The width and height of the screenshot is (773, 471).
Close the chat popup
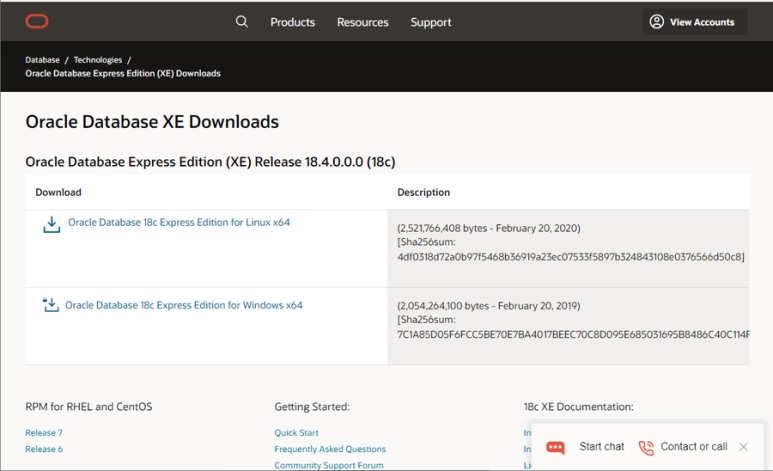point(743,447)
